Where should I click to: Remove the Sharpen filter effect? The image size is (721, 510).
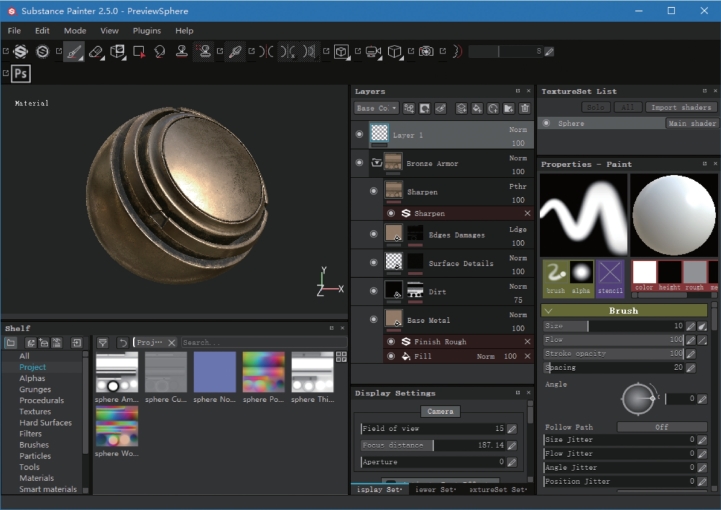tap(527, 213)
